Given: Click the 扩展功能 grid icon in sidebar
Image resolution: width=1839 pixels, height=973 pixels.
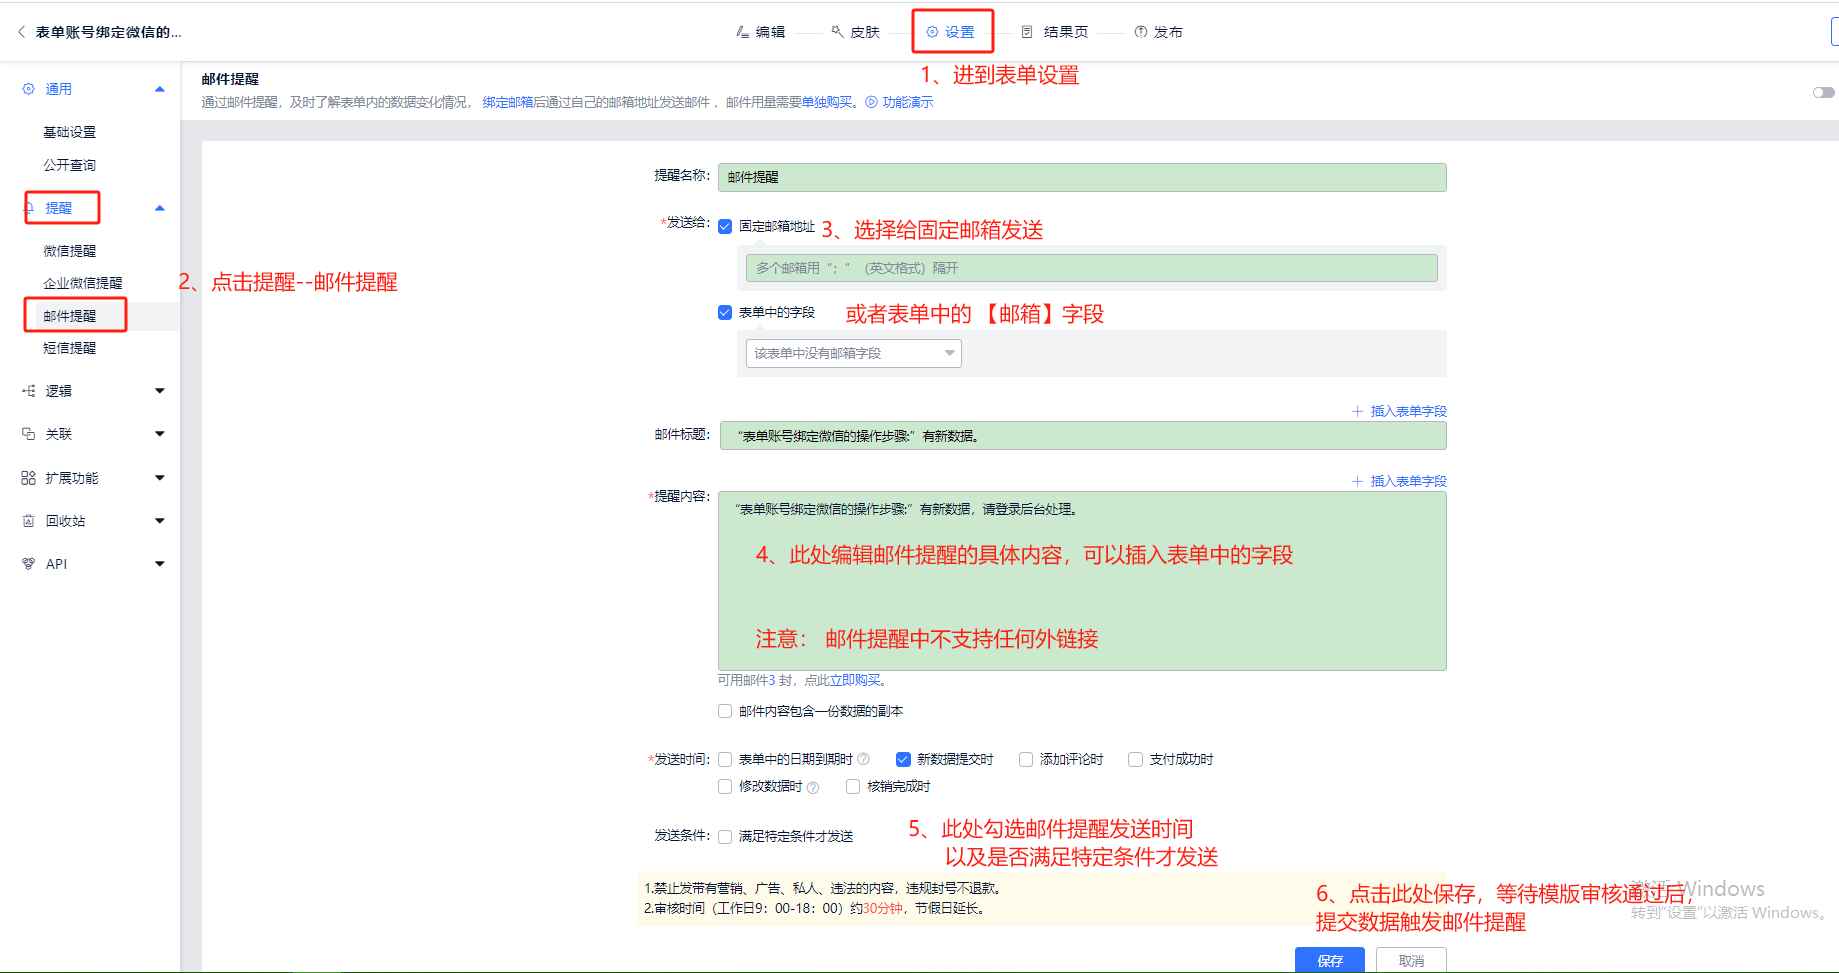Looking at the screenshot, I should coord(29,478).
